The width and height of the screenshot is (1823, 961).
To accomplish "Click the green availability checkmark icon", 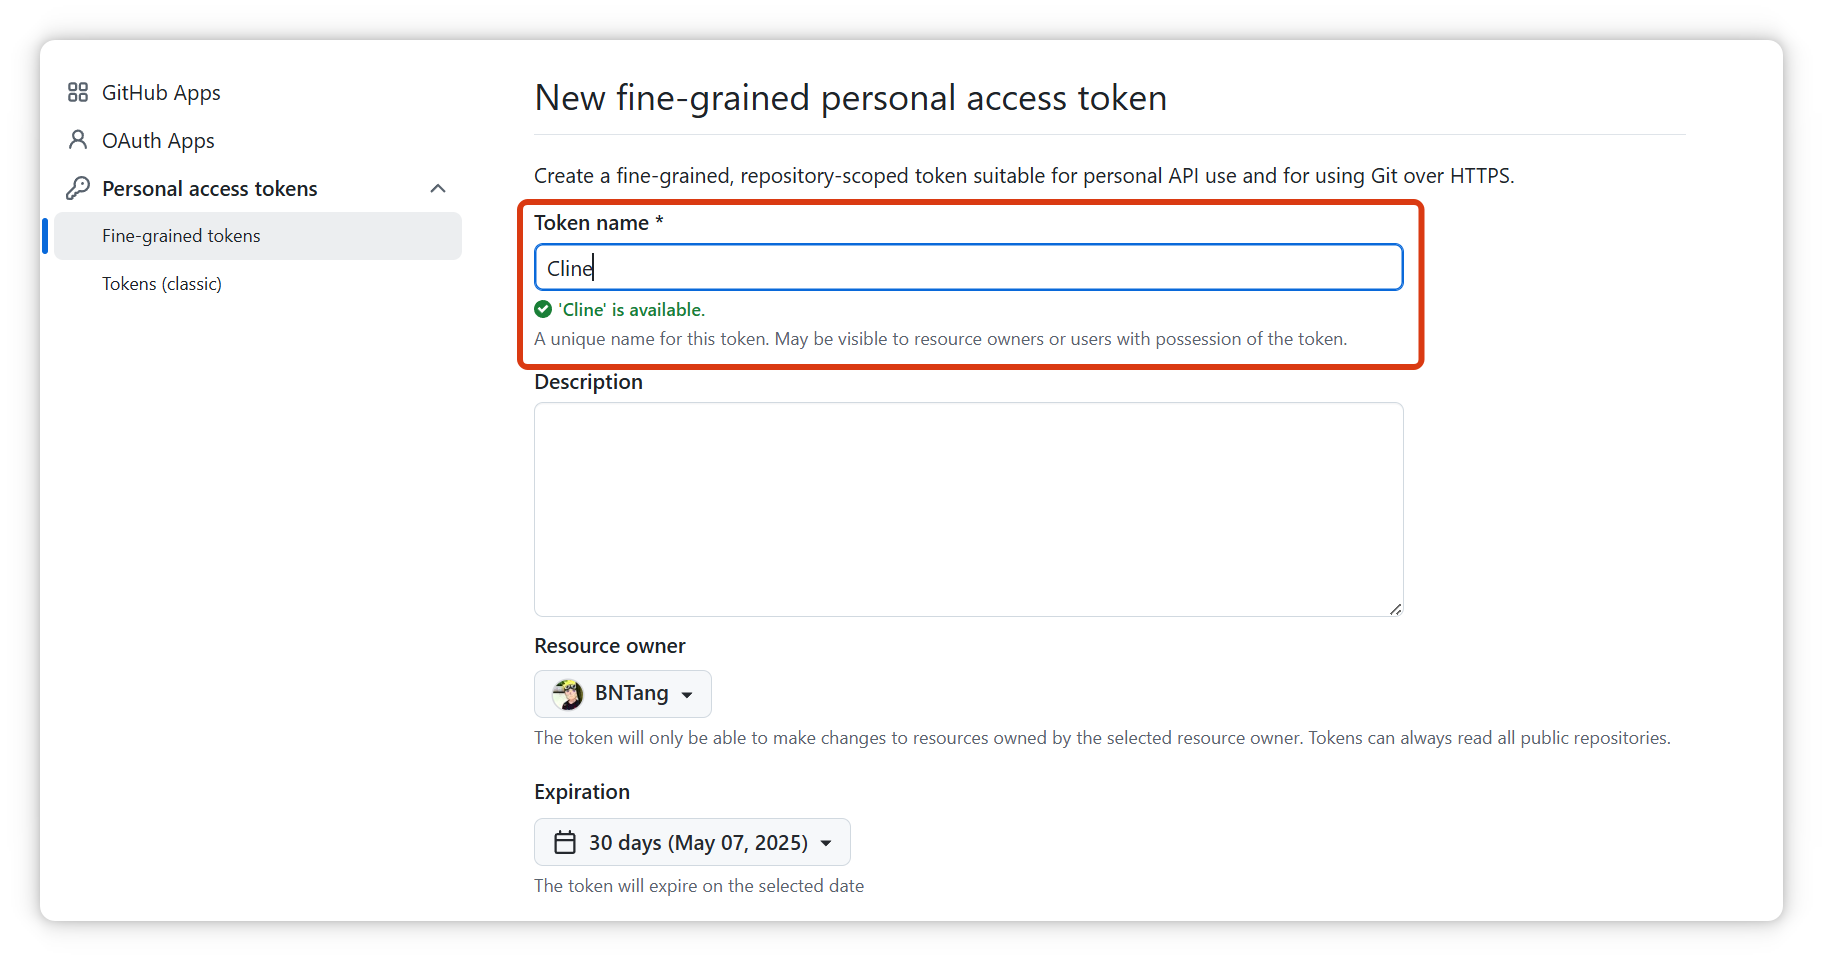I will 543,309.
